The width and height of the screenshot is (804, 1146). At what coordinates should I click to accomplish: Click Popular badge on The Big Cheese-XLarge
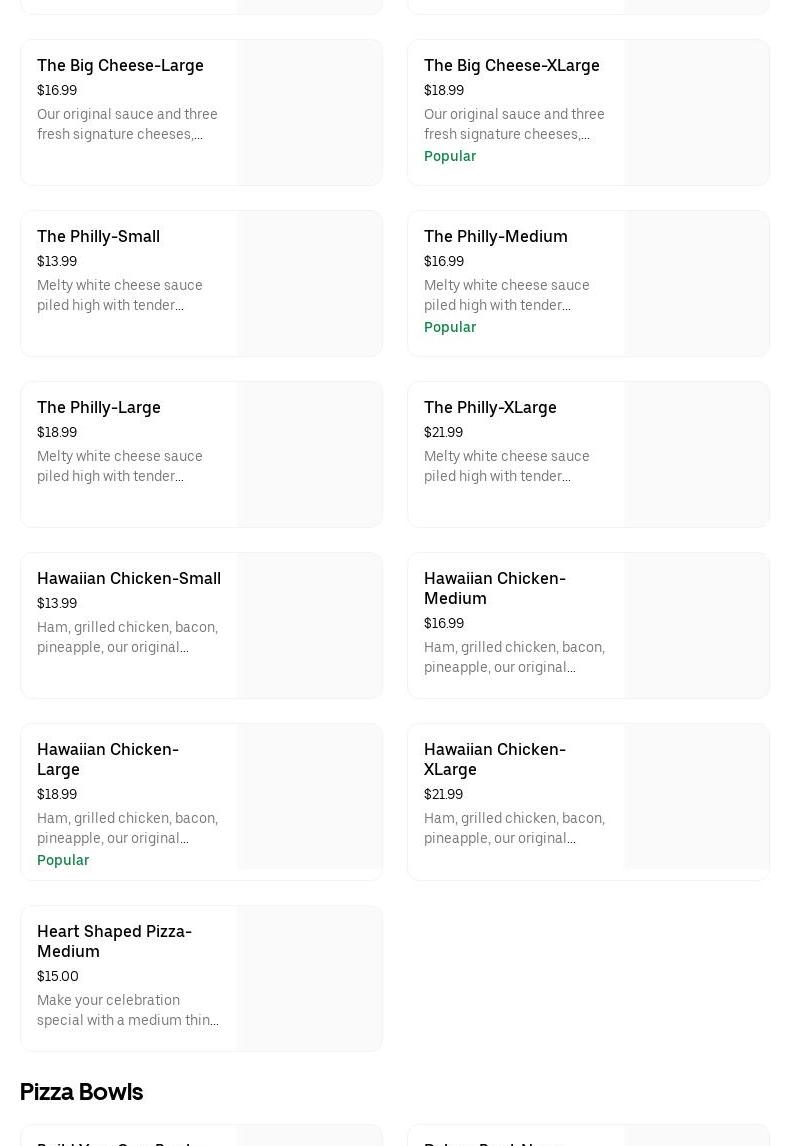(450, 157)
